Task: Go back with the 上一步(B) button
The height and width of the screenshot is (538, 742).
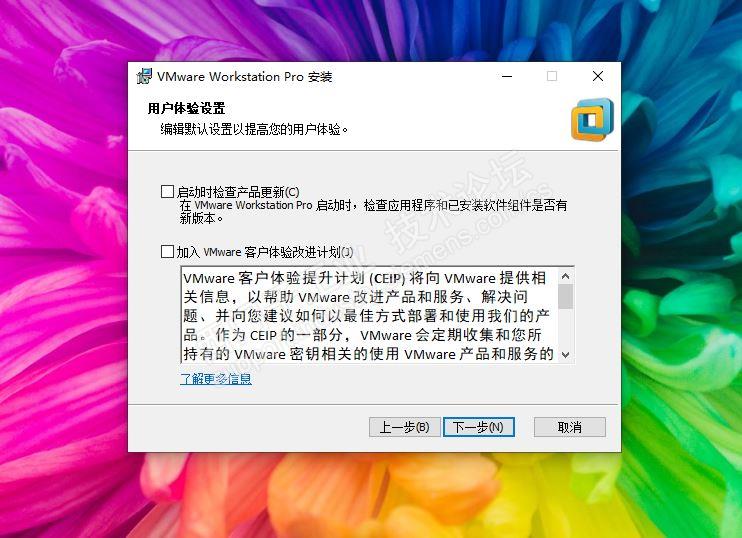Action: (x=405, y=427)
